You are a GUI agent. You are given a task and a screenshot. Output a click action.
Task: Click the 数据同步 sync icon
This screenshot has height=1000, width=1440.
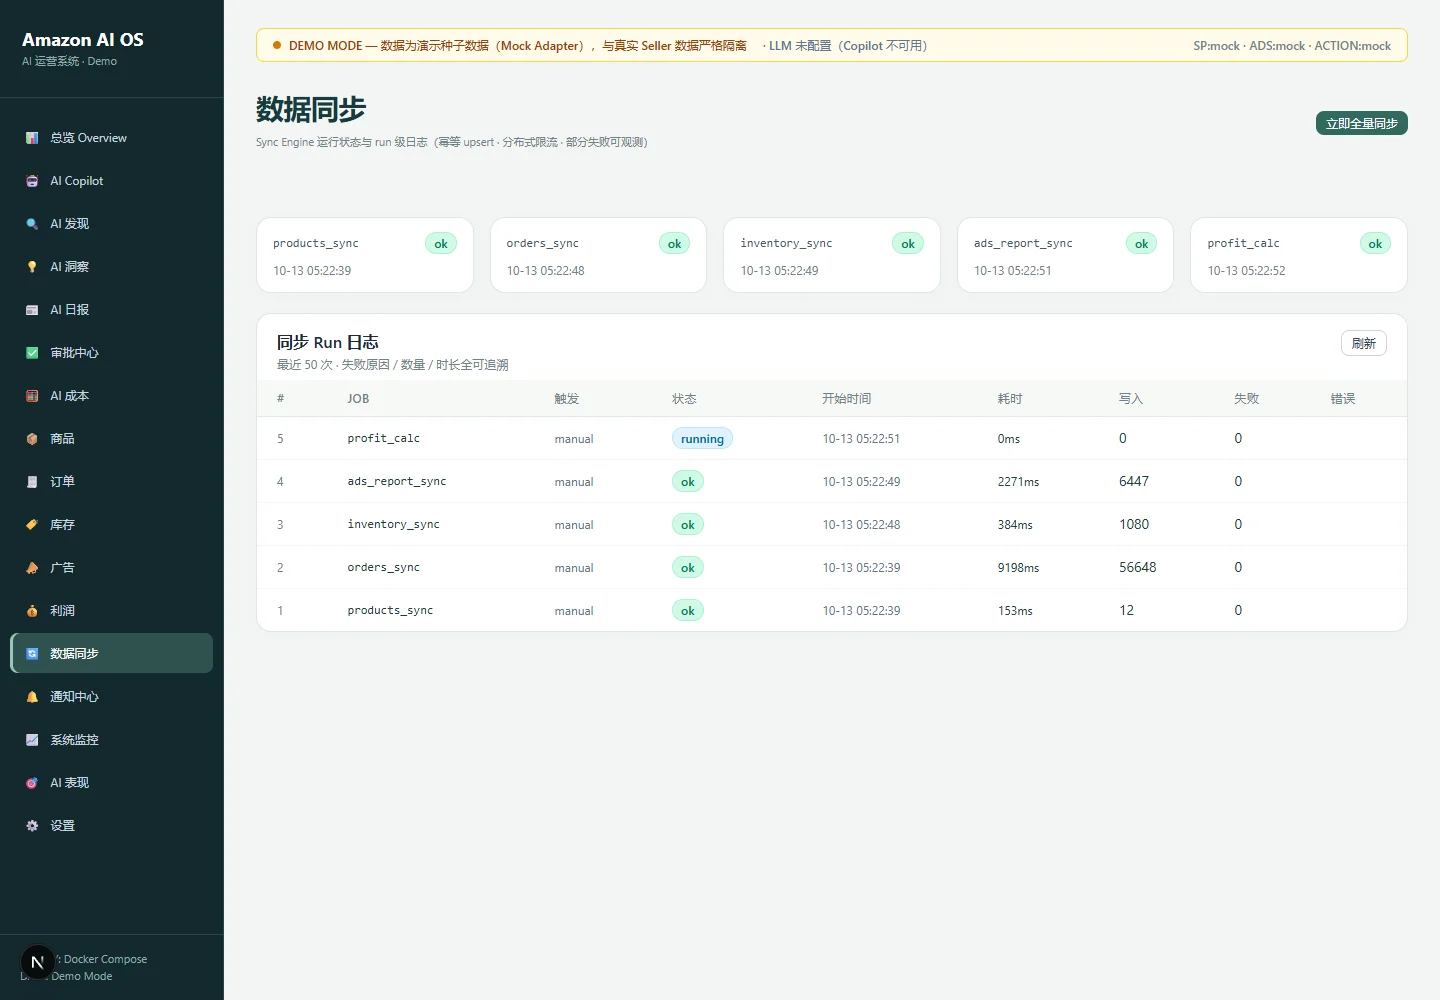[x=32, y=654]
